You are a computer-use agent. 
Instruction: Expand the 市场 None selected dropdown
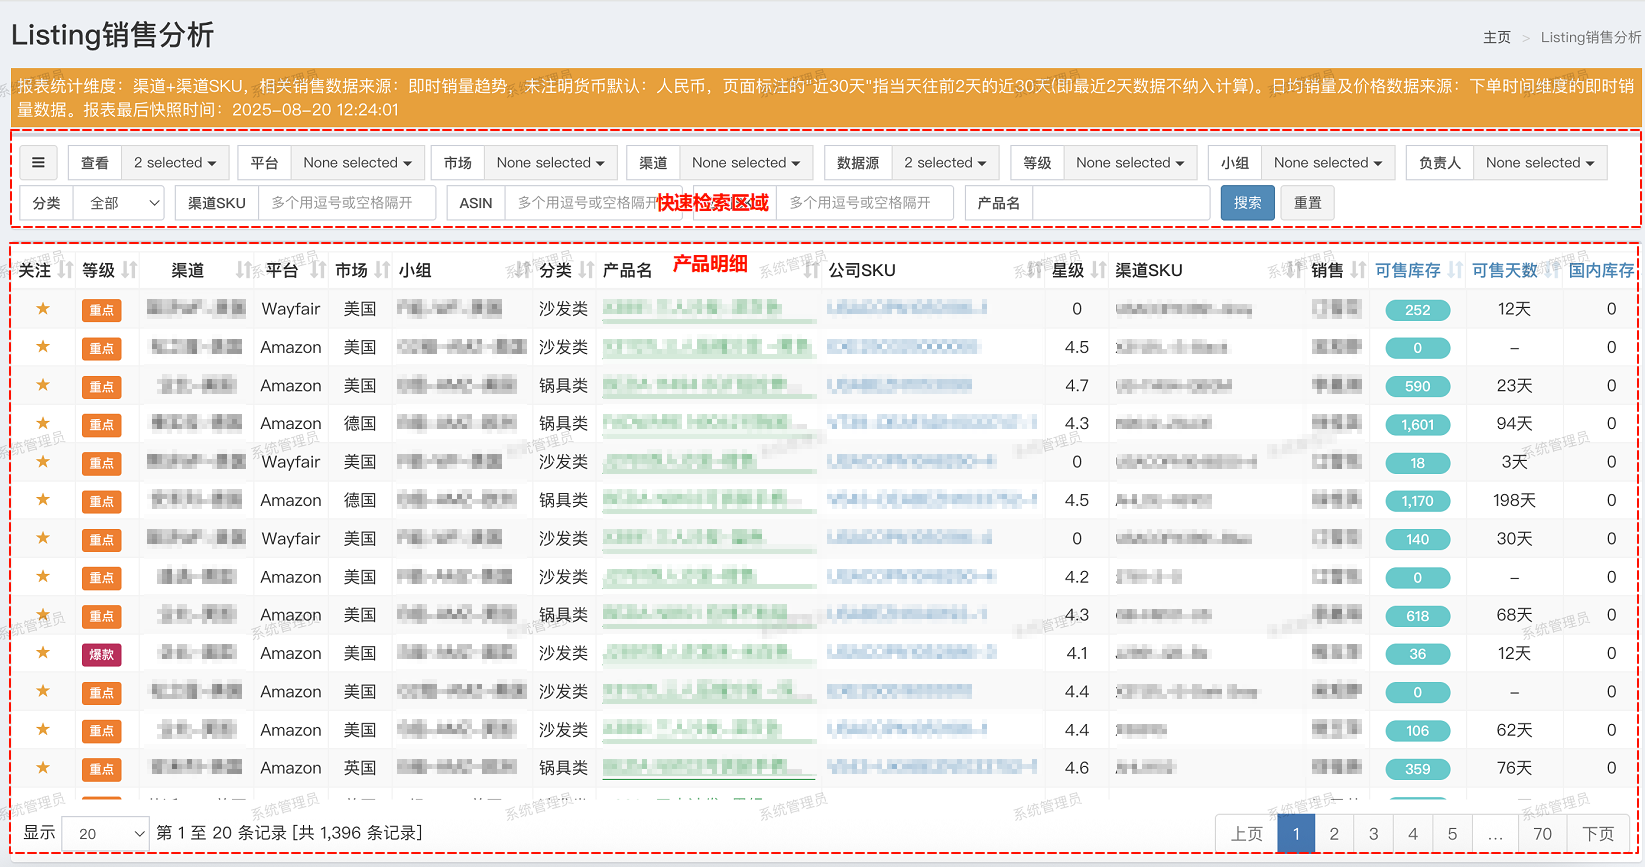pos(550,163)
